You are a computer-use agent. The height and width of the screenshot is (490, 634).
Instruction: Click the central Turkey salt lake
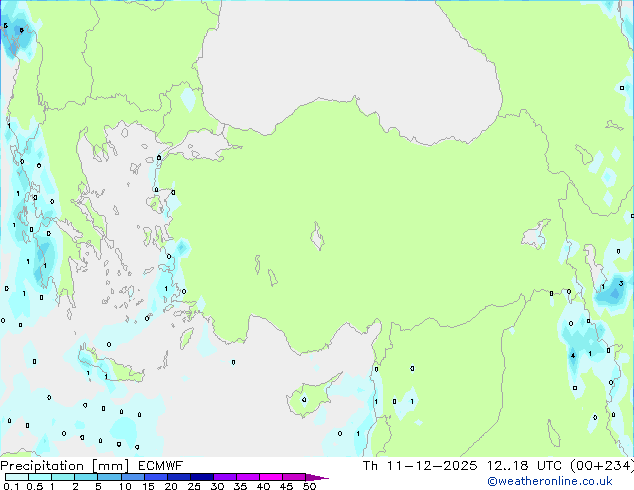pos(317,237)
